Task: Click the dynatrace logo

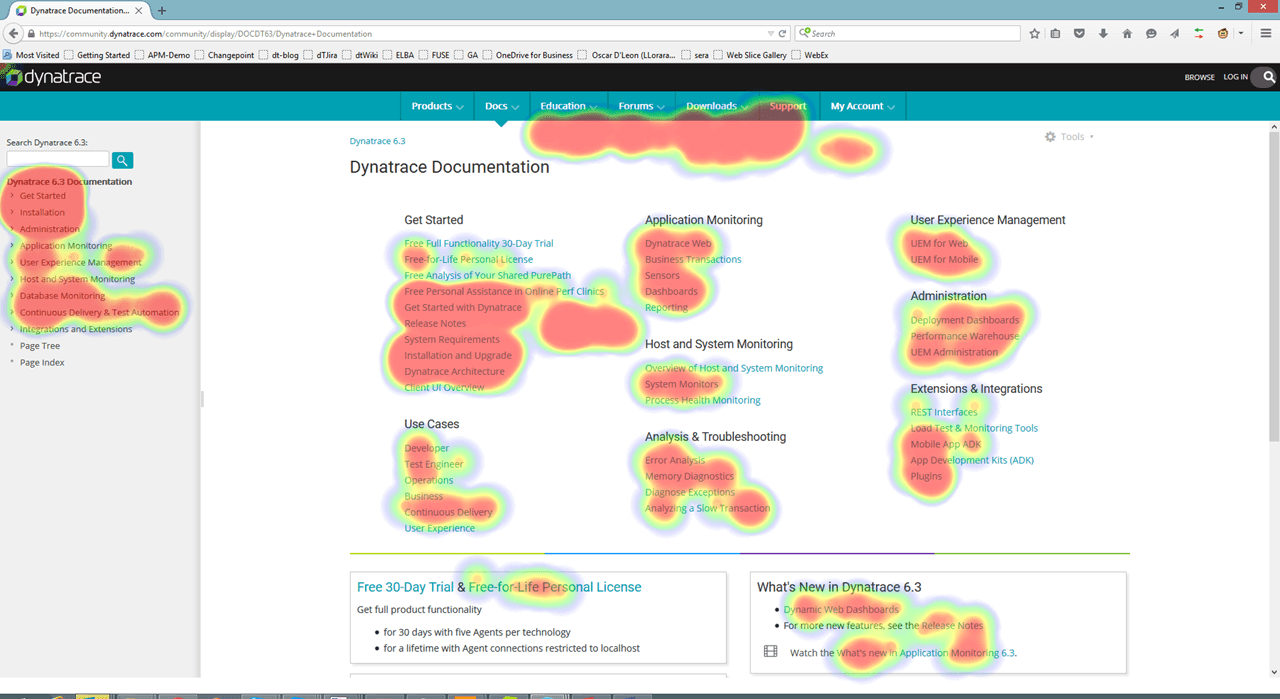Action: pos(51,77)
